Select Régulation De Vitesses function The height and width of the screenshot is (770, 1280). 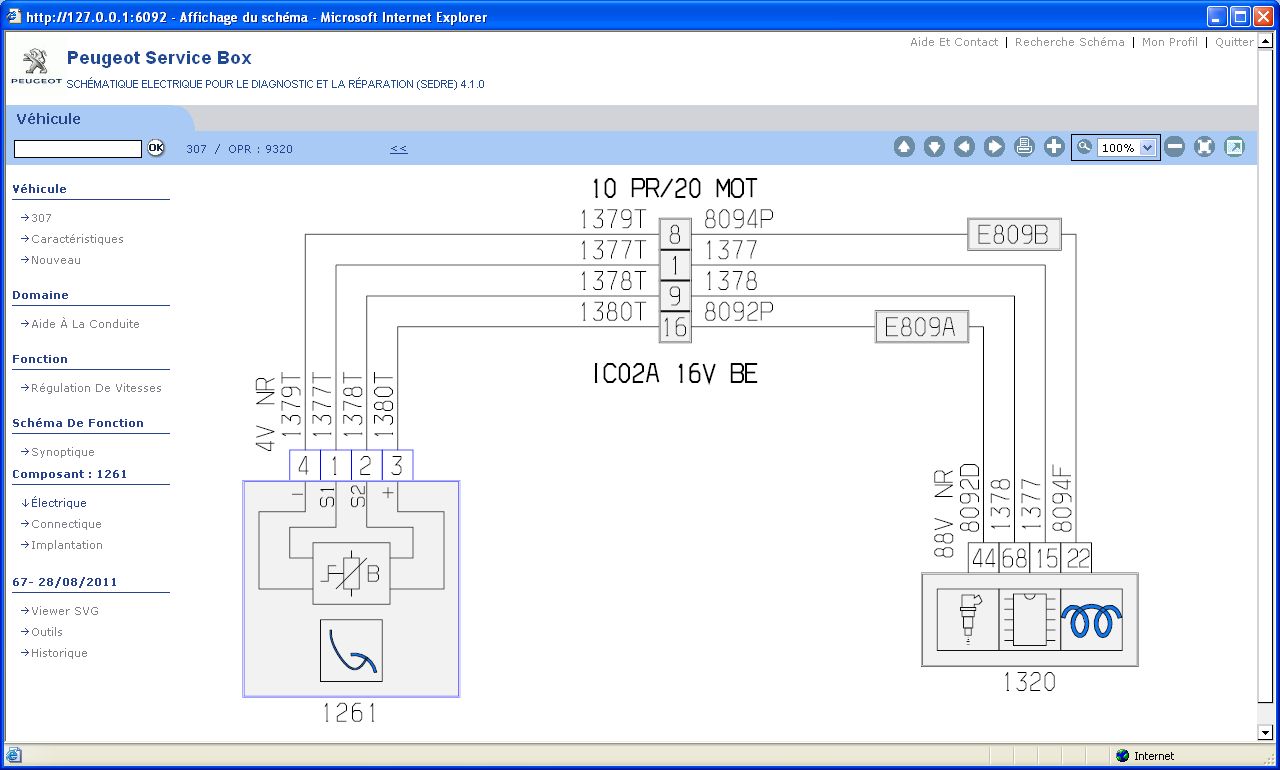tap(96, 388)
